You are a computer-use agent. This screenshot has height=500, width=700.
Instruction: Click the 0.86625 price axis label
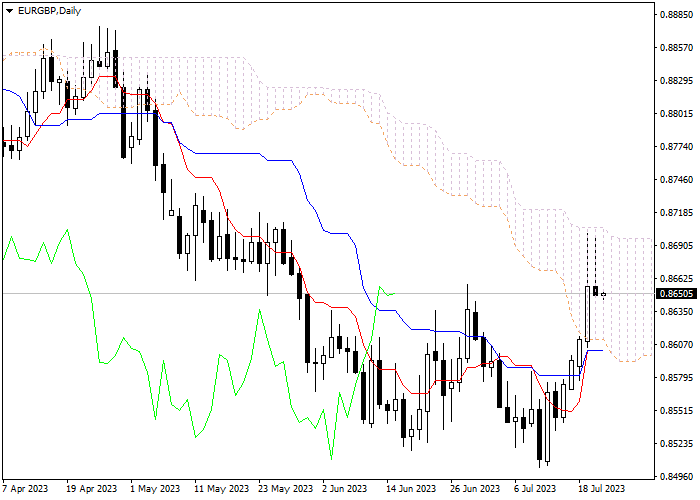676,279
